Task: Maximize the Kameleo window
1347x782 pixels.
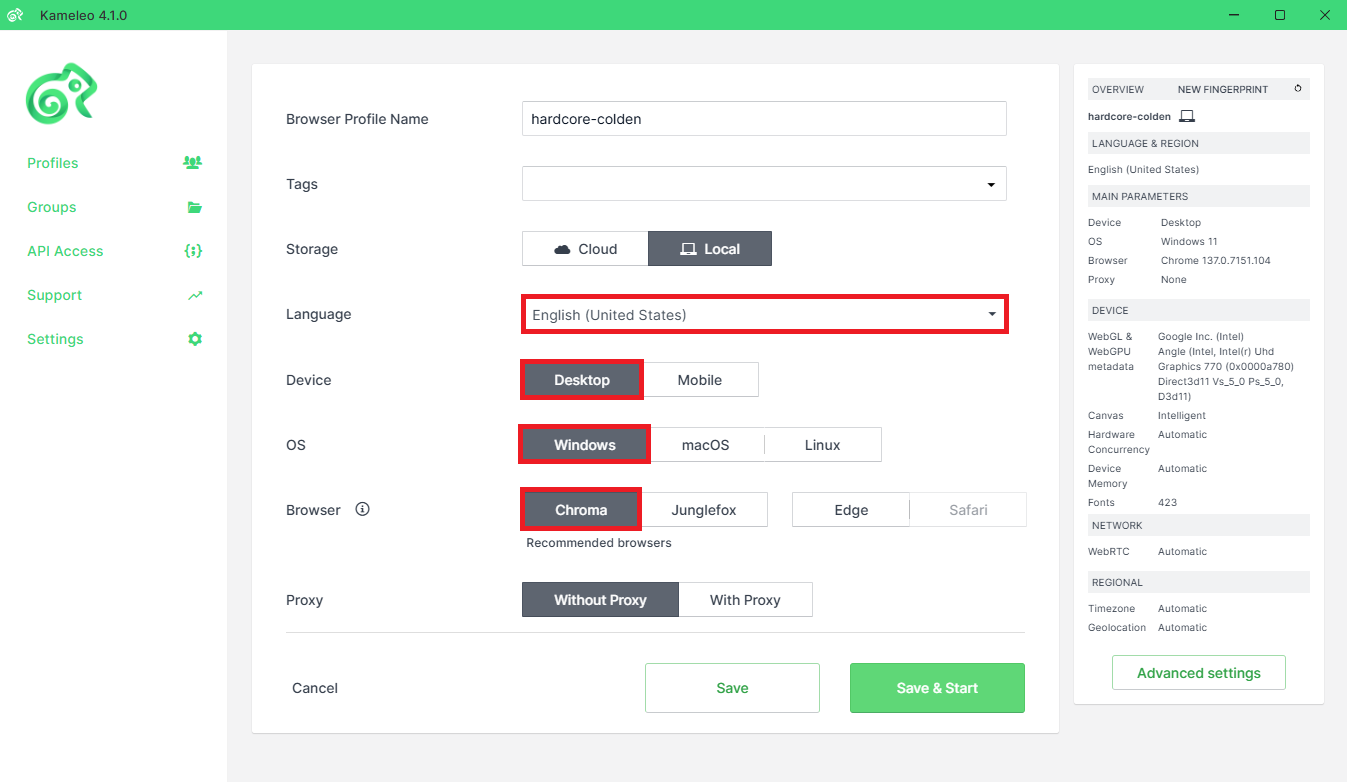Action: click(x=1280, y=15)
